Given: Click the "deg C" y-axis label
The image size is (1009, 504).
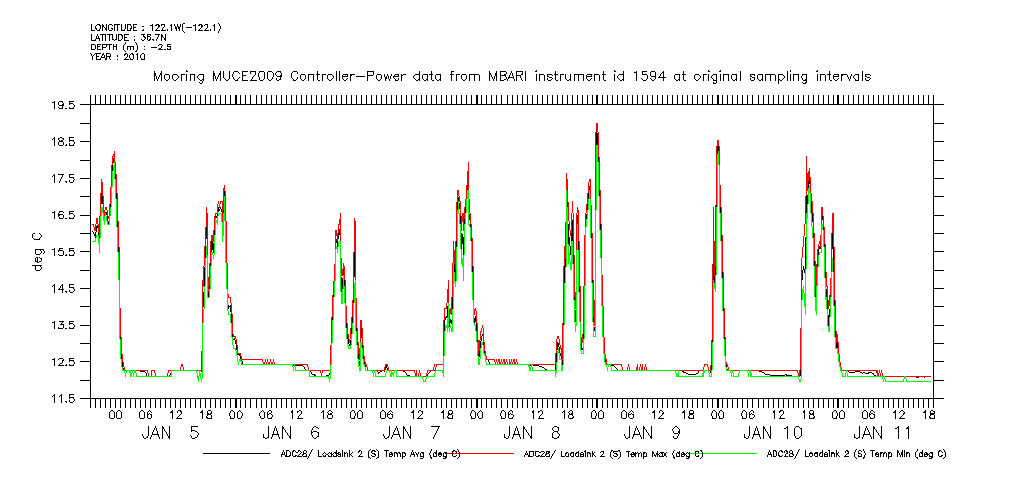Looking at the screenshot, I should 37,252.
